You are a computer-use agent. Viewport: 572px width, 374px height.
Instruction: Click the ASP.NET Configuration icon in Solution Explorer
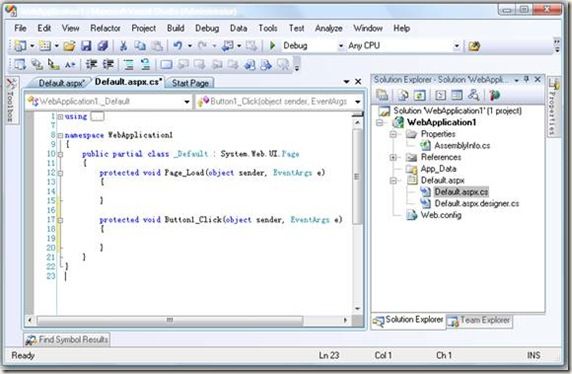click(x=494, y=95)
